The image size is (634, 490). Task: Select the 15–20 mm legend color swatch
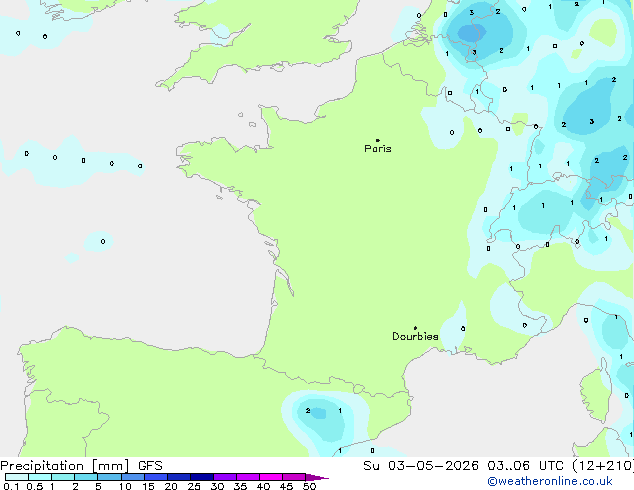click(x=156, y=477)
